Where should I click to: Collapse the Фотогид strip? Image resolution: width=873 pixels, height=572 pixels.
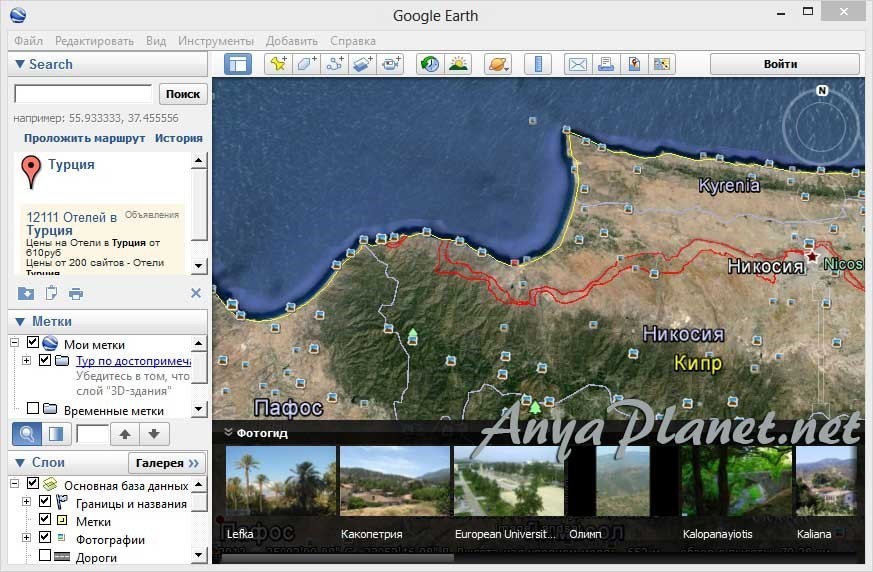click(228, 432)
